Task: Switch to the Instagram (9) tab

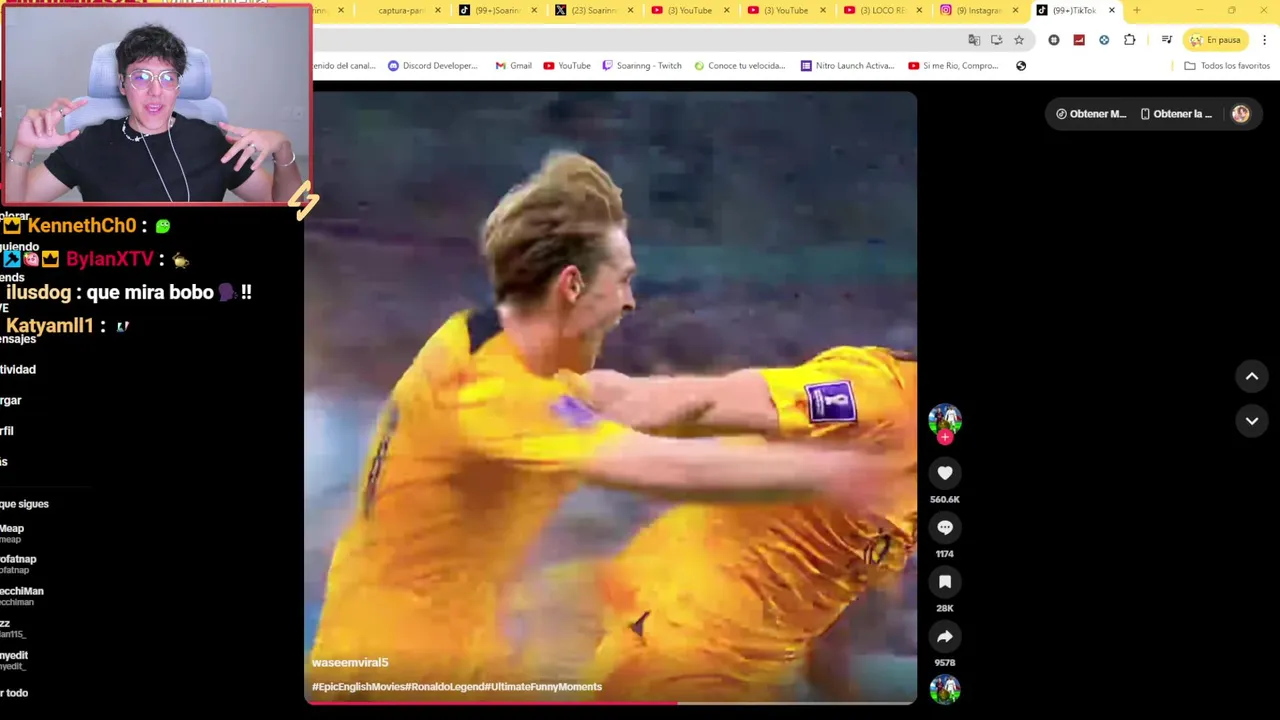Action: [977, 10]
